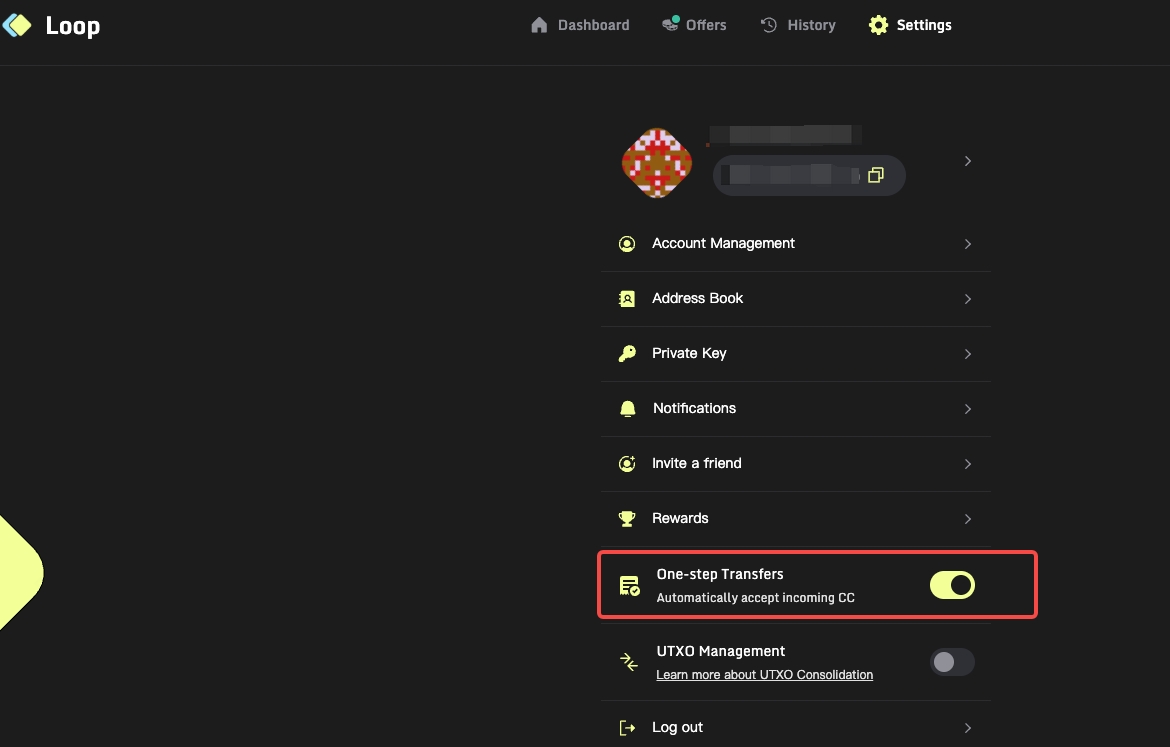Viewport: 1170px width, 747px height.
Task: Copy the wallet address with copy icon
Action: [x=875, y=175]
